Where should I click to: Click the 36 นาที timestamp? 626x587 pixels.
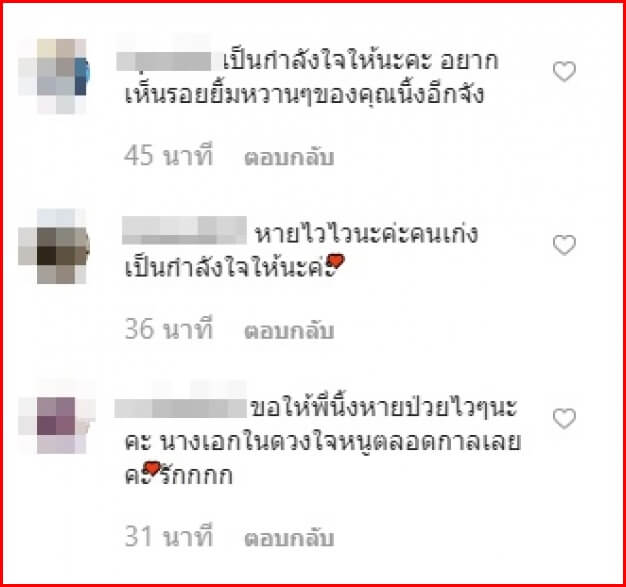[168, 329]
